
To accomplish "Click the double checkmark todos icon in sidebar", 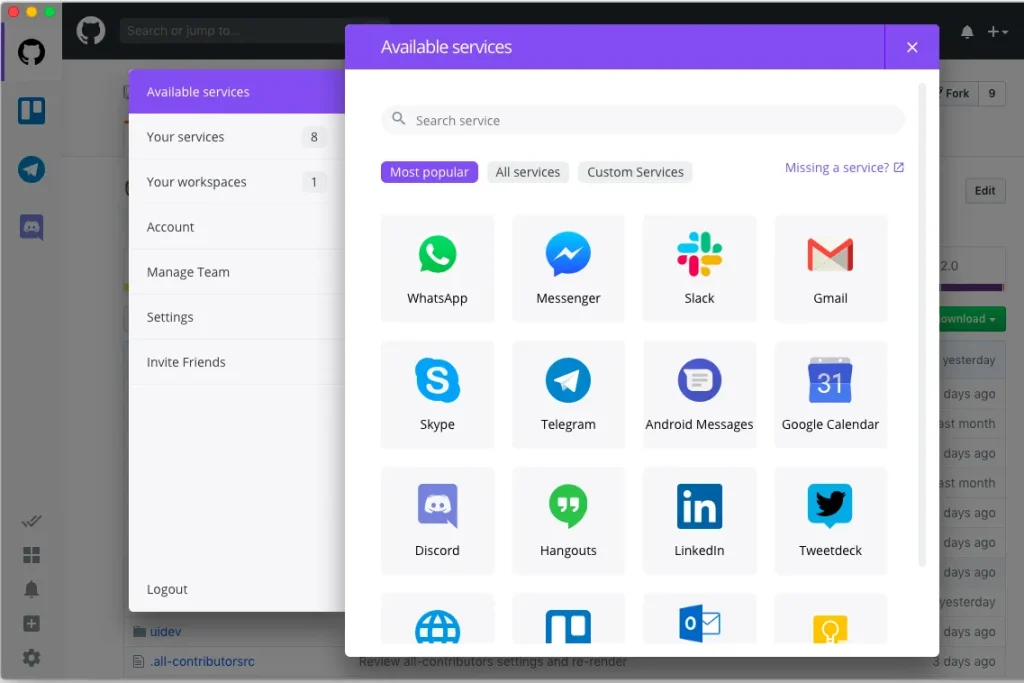I will pos(31,521).
